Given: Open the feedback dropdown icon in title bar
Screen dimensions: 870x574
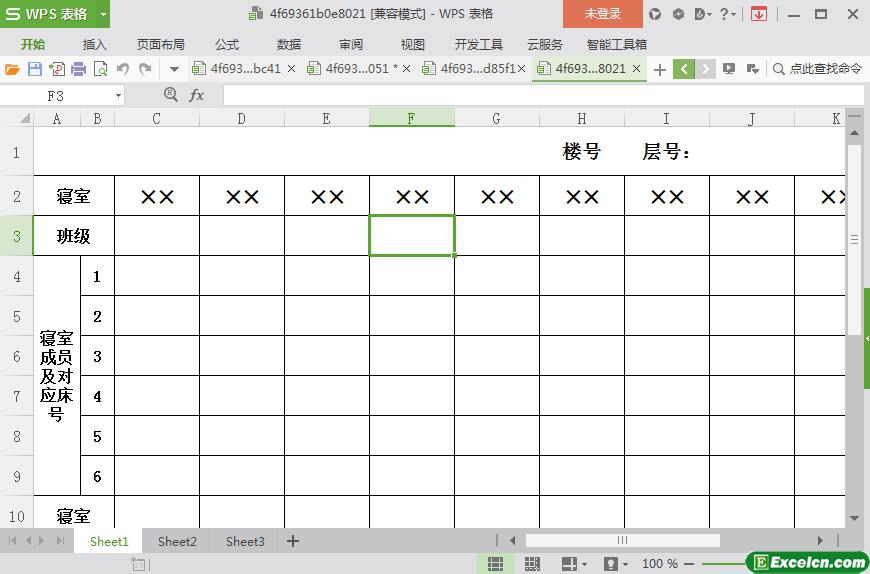Looking at the screenshot, I should (x=703, y=14).
